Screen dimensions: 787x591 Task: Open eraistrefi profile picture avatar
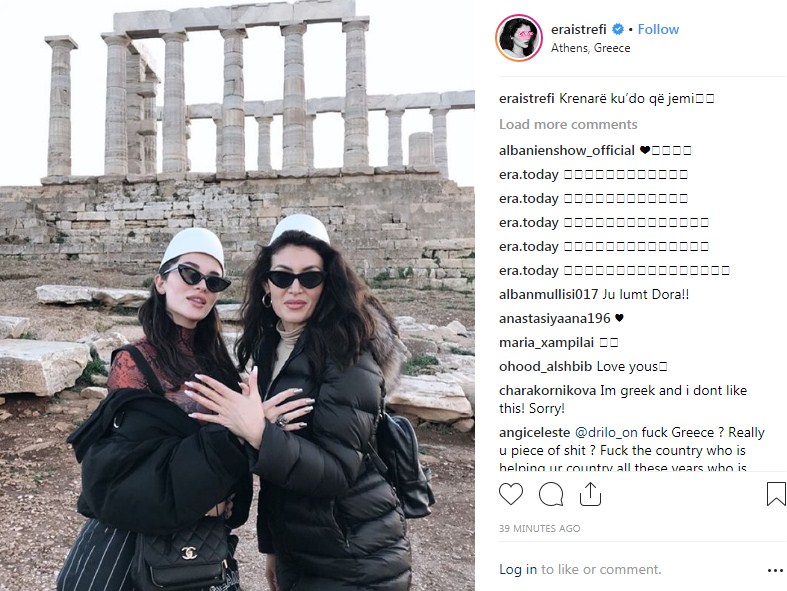click(519, 38)
